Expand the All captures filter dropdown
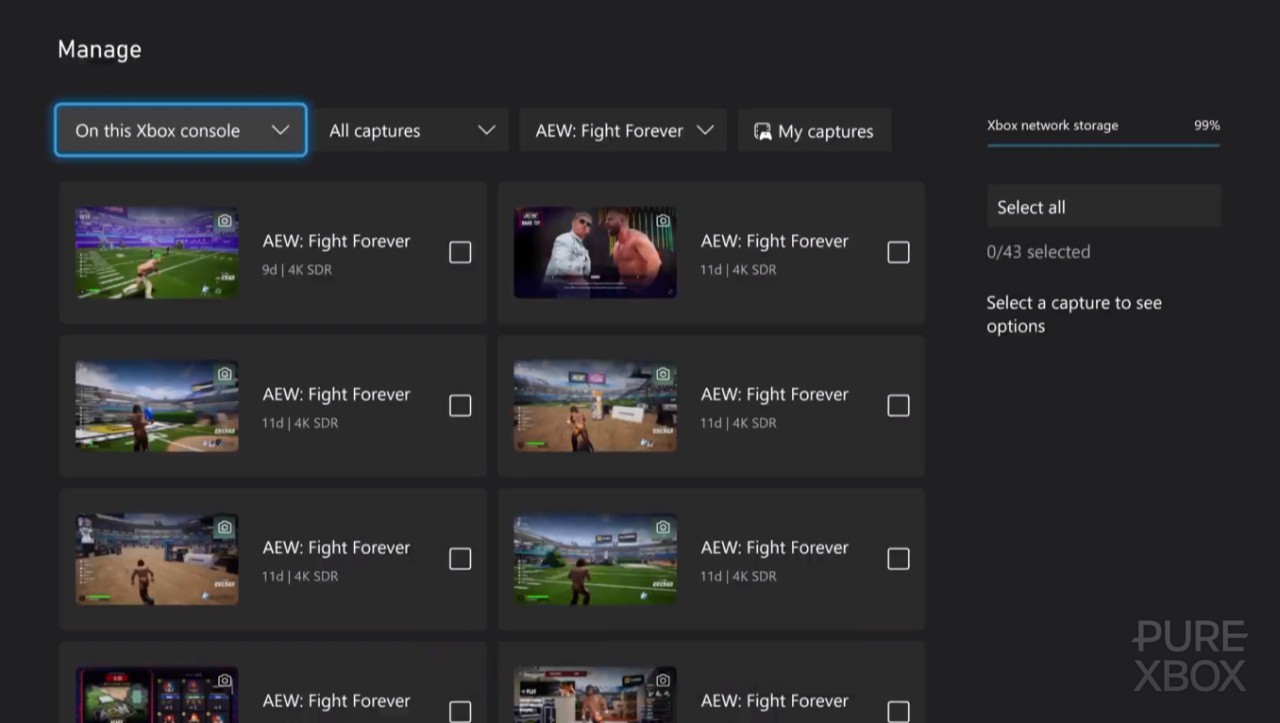Image resolution: width=1280 pixels, height=723 pixels. pos(411,130)
